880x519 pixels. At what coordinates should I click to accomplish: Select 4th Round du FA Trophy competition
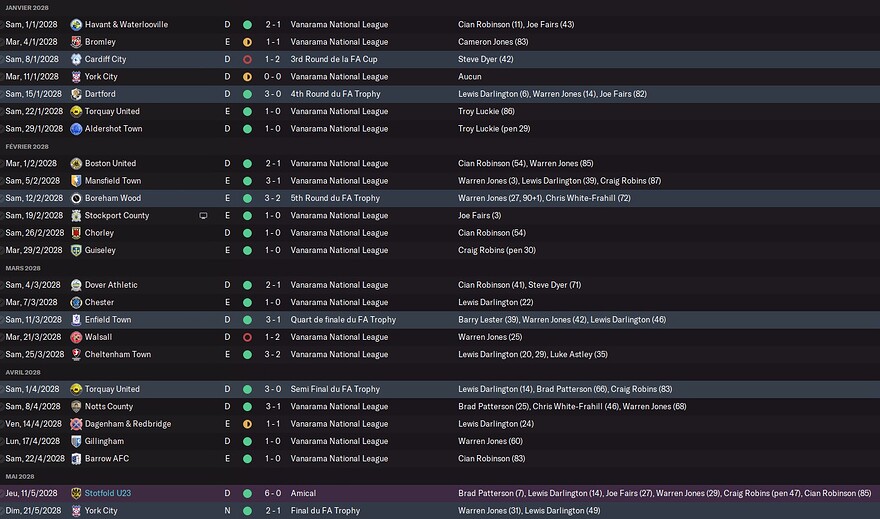(x=336, y=94)
